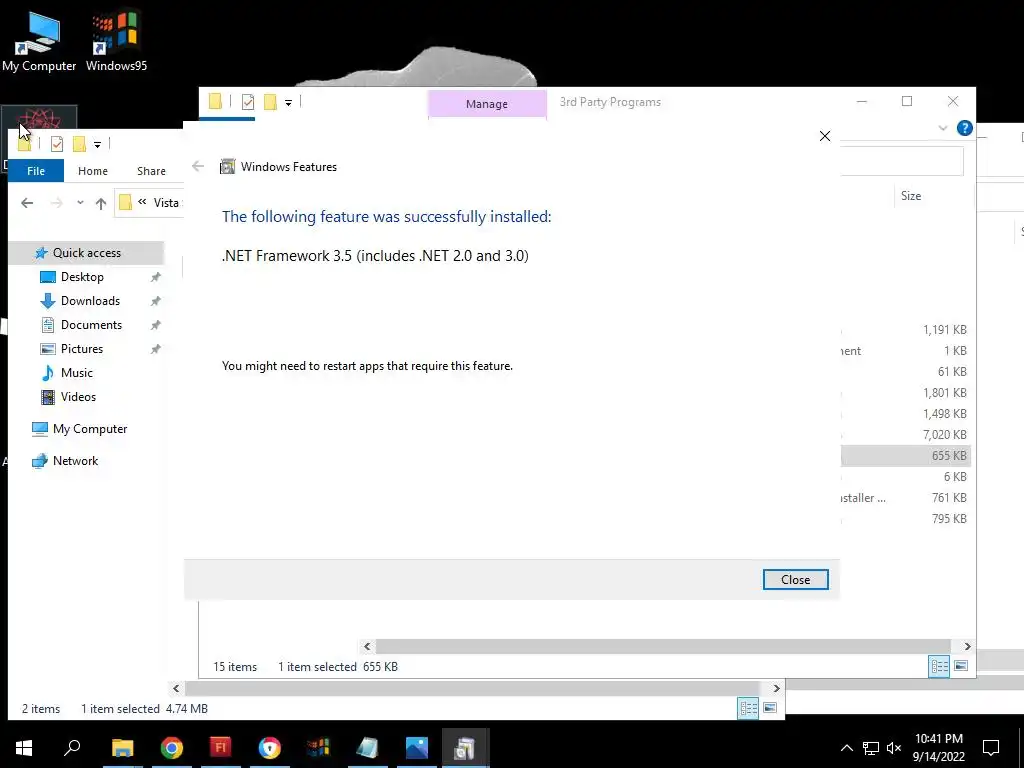Click the back arrow in Windows Features dialog

[198, 167]
